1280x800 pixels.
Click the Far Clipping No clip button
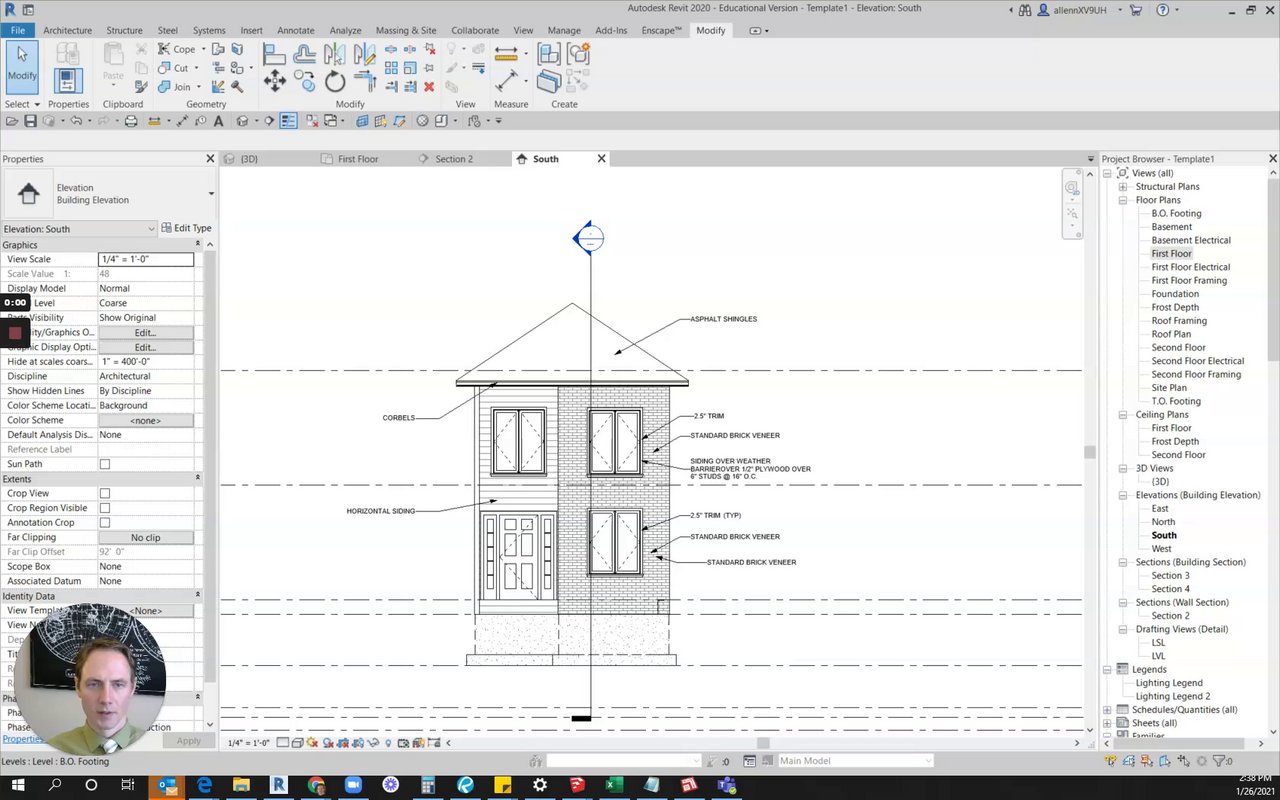[145, 538]
